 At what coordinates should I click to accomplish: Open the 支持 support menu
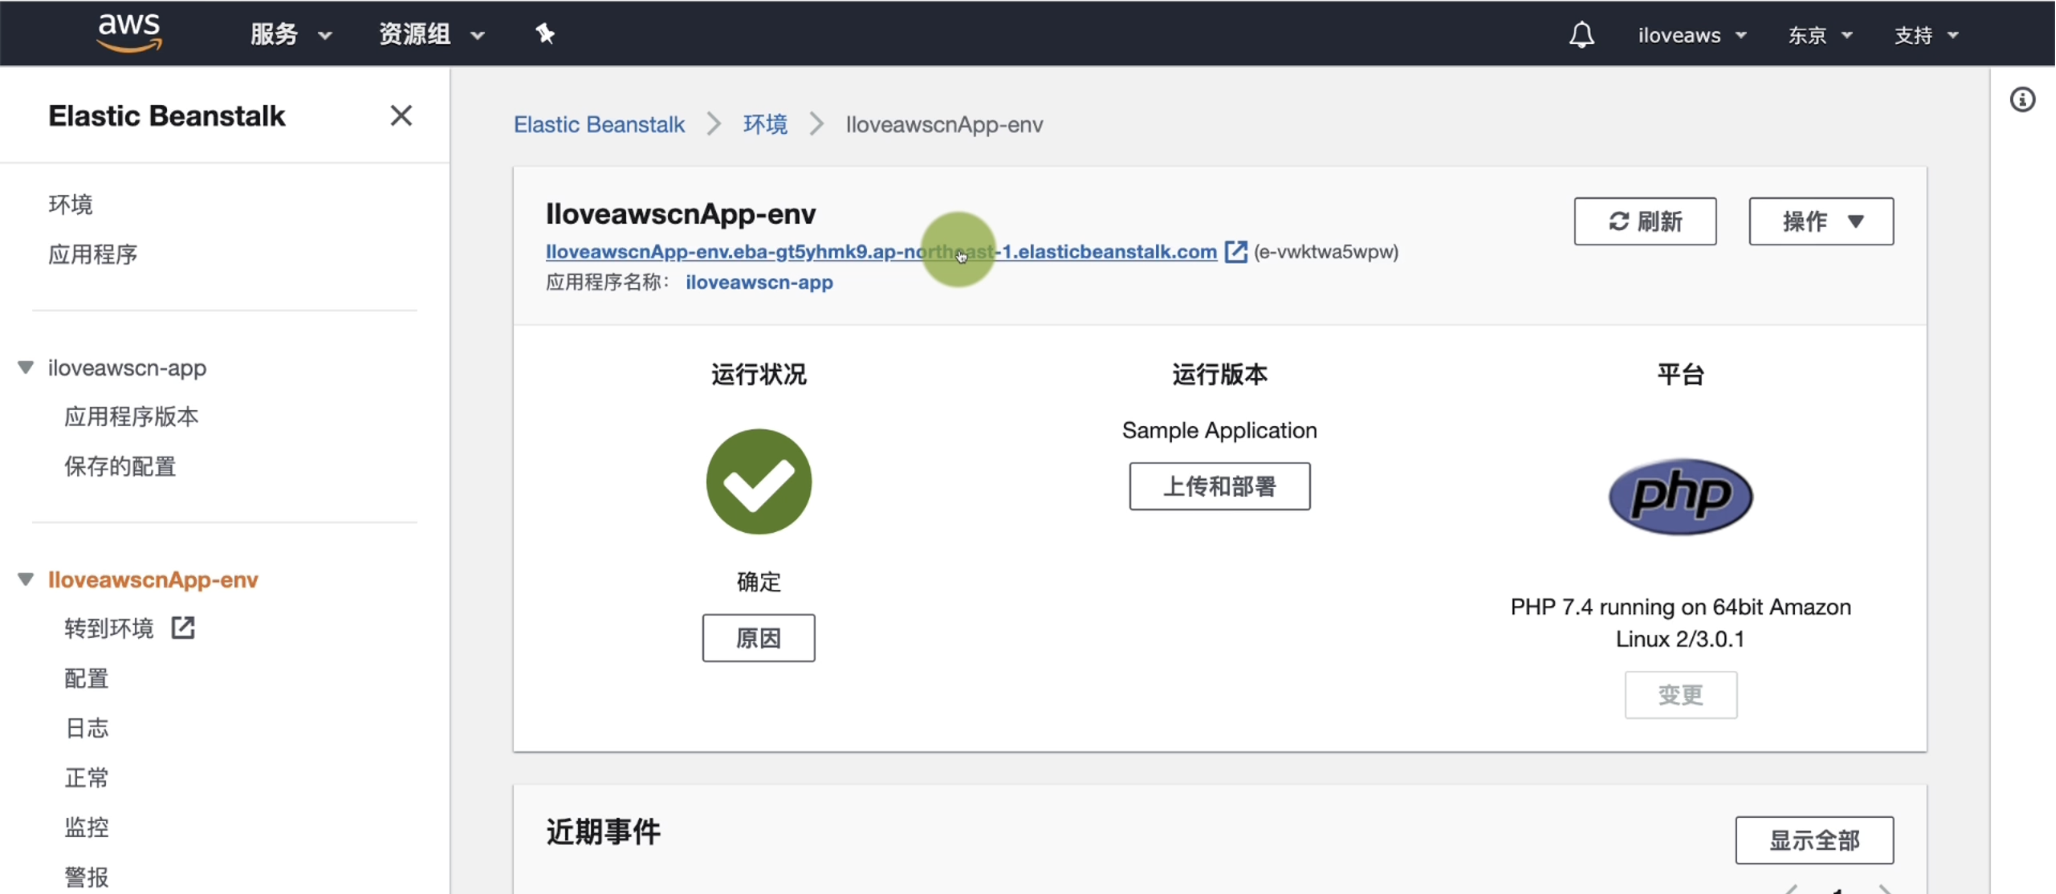(x=1926, y=35)
